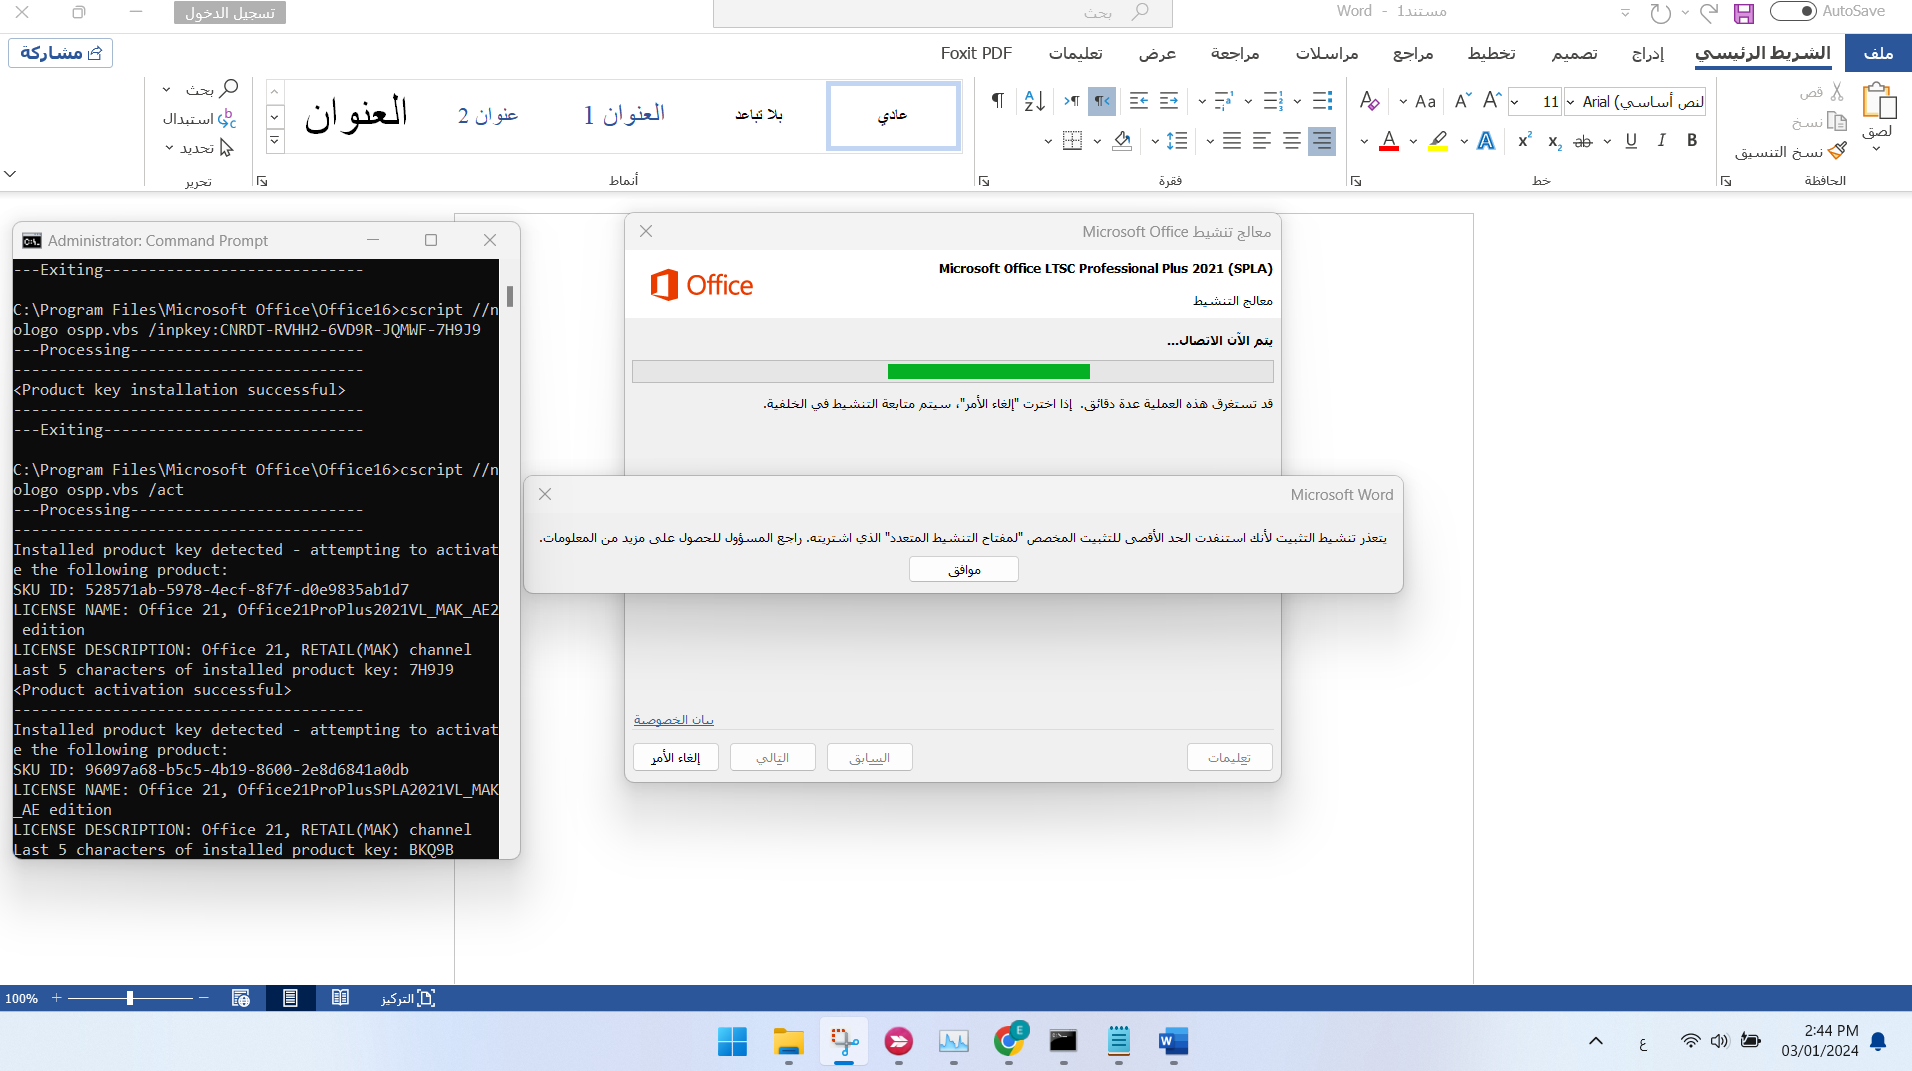Viewport: 1912px width, 1071px height.
Task: Enable left-to-right text direction
Action: (x=1071, y=101)
